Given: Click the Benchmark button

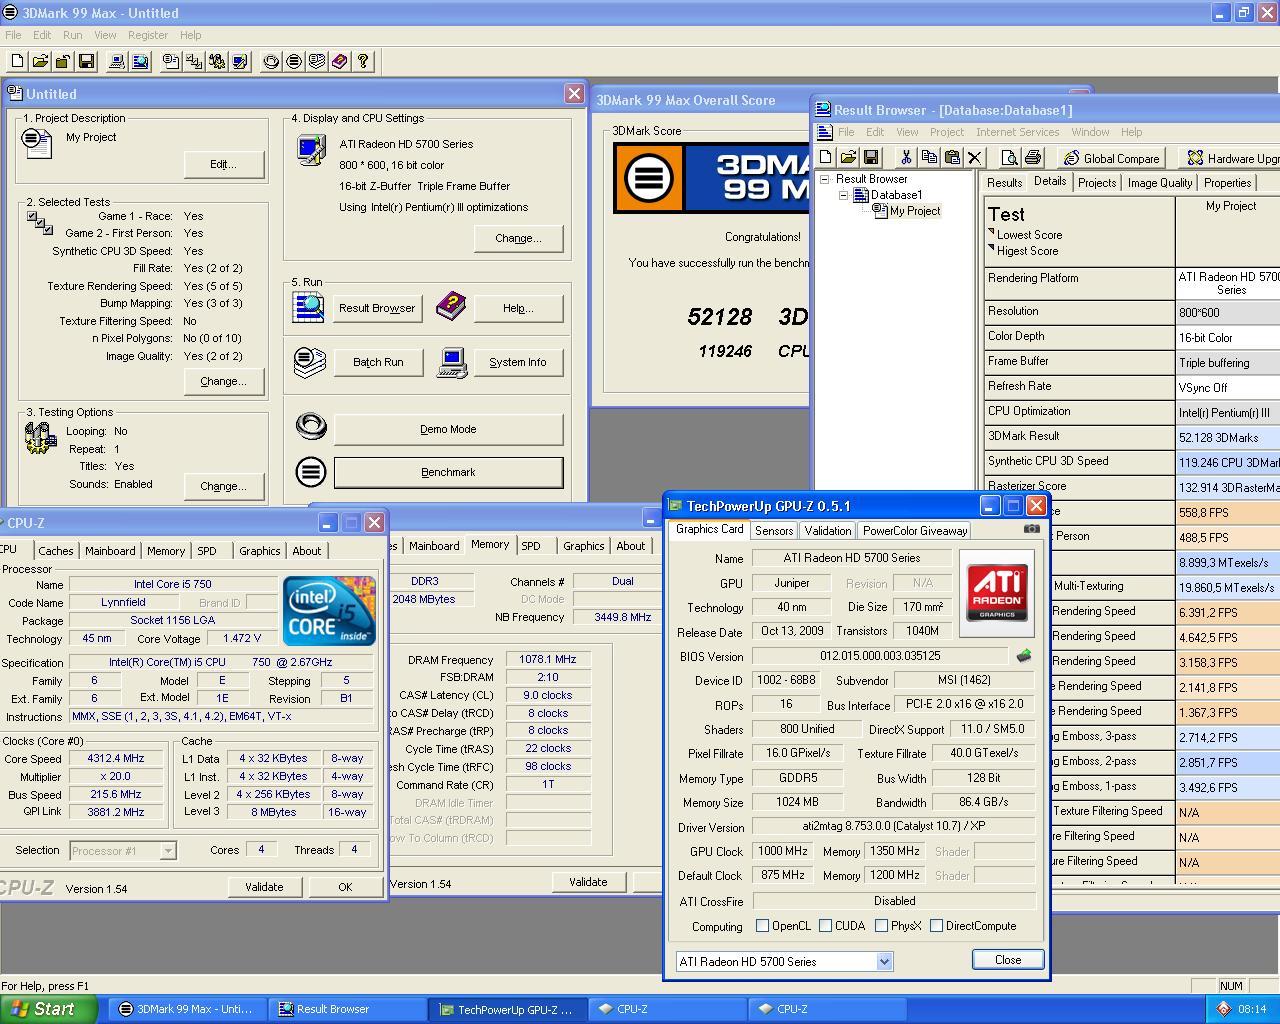Looking at the screenshot, I should [448, 472].
